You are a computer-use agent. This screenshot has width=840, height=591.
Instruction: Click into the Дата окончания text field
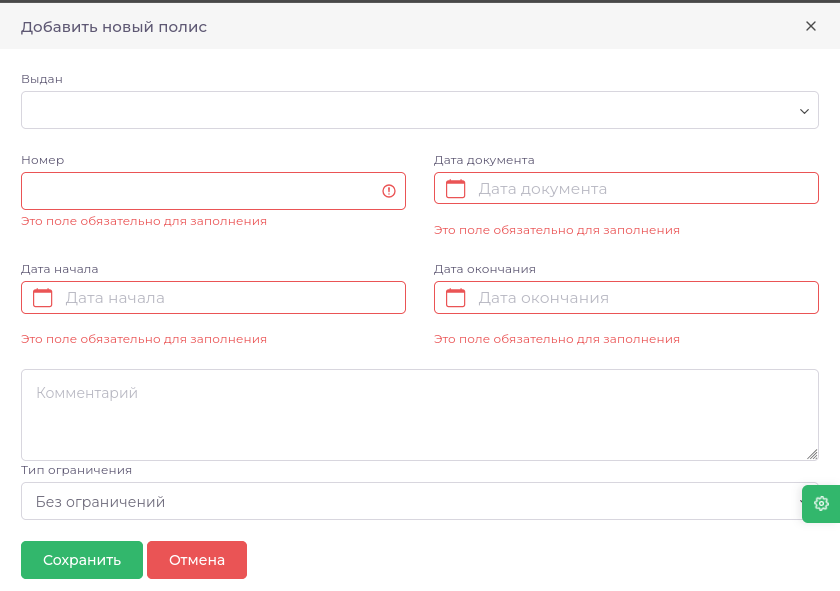click(640, 297)
